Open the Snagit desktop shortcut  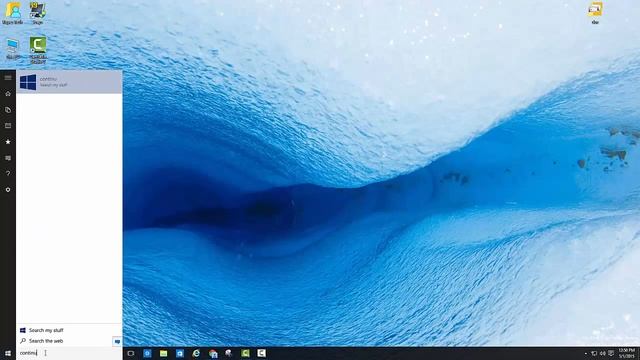pos(38,13)
